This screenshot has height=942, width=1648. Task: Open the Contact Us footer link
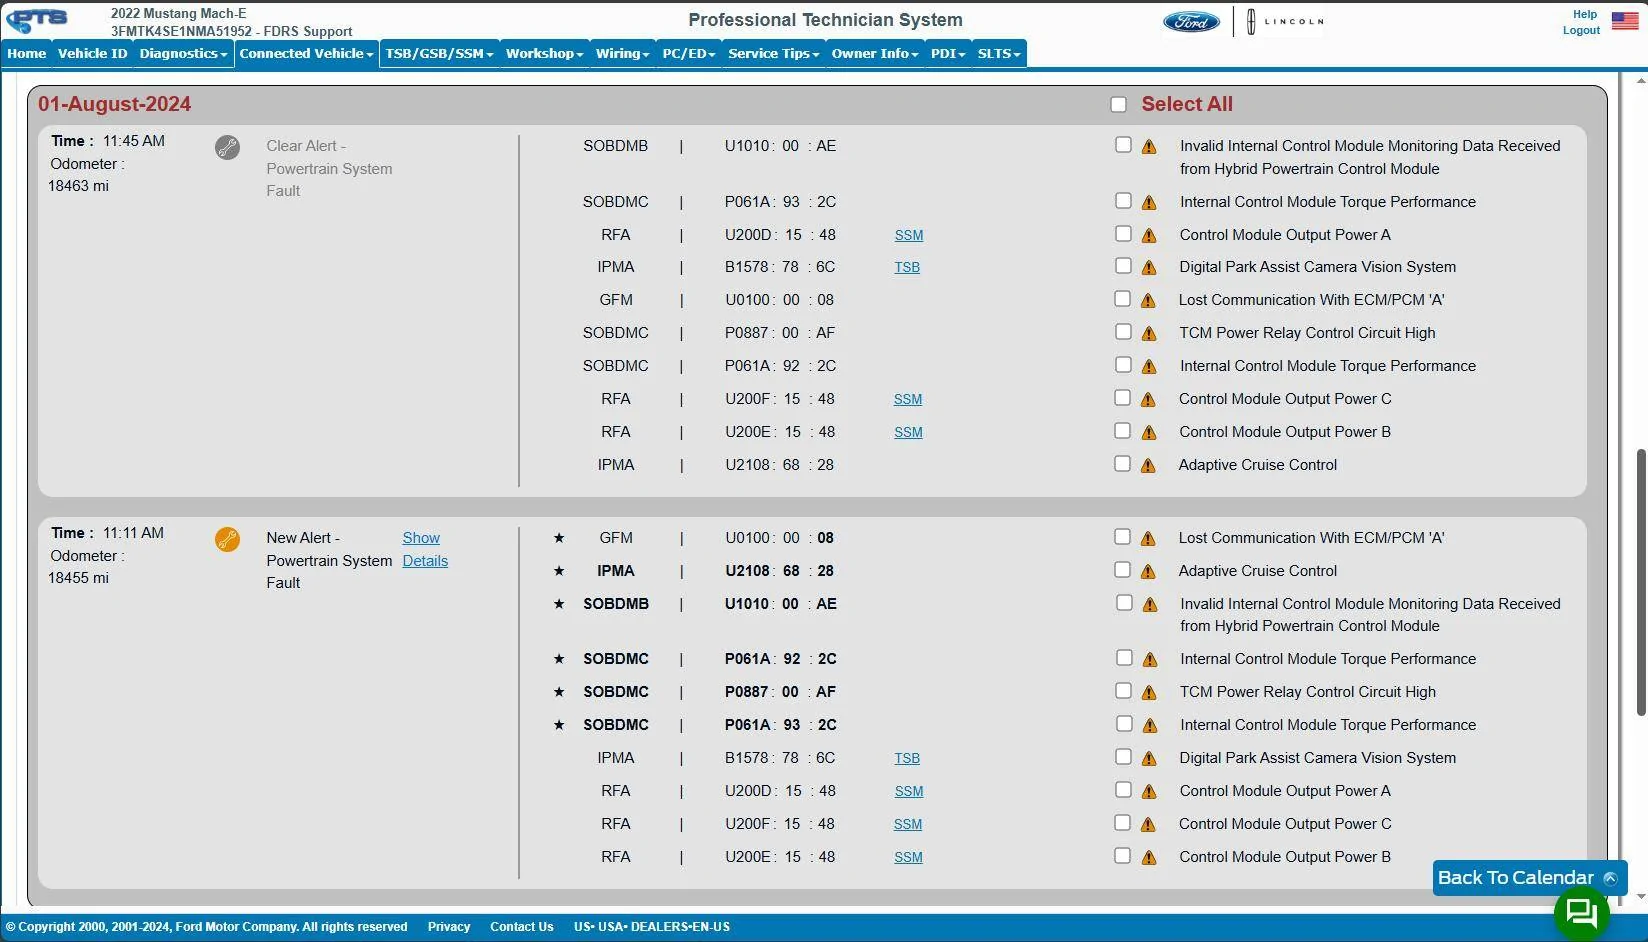point(521,927)
